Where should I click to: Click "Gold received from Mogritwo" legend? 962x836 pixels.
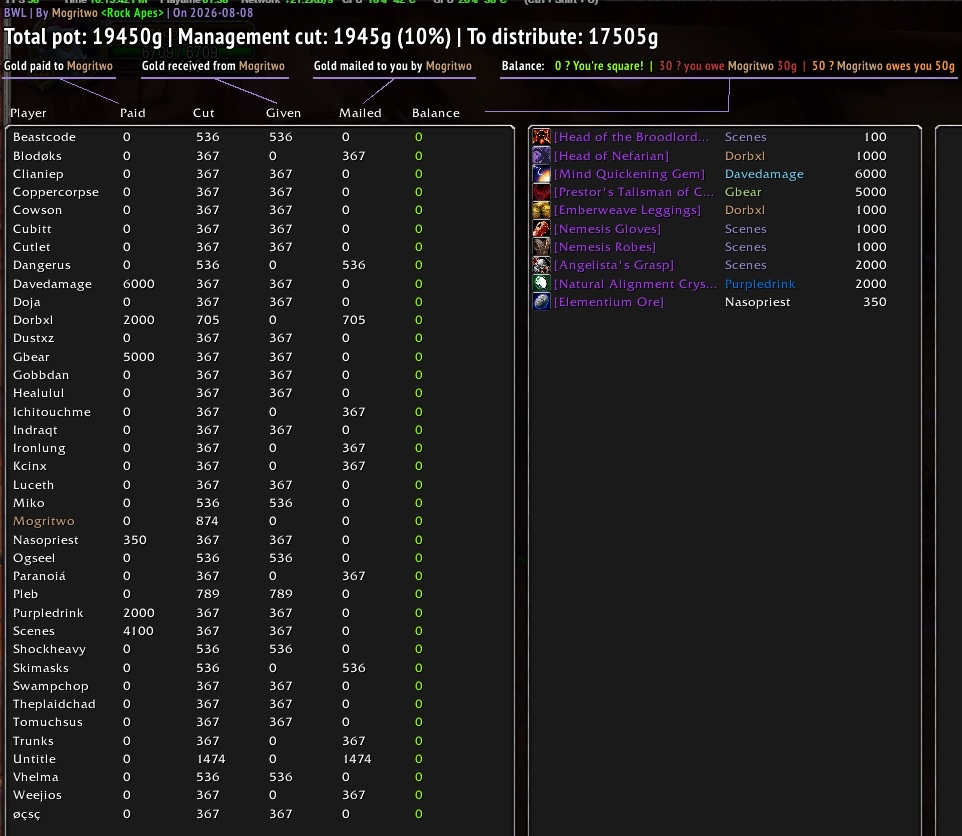click(213, 66)
